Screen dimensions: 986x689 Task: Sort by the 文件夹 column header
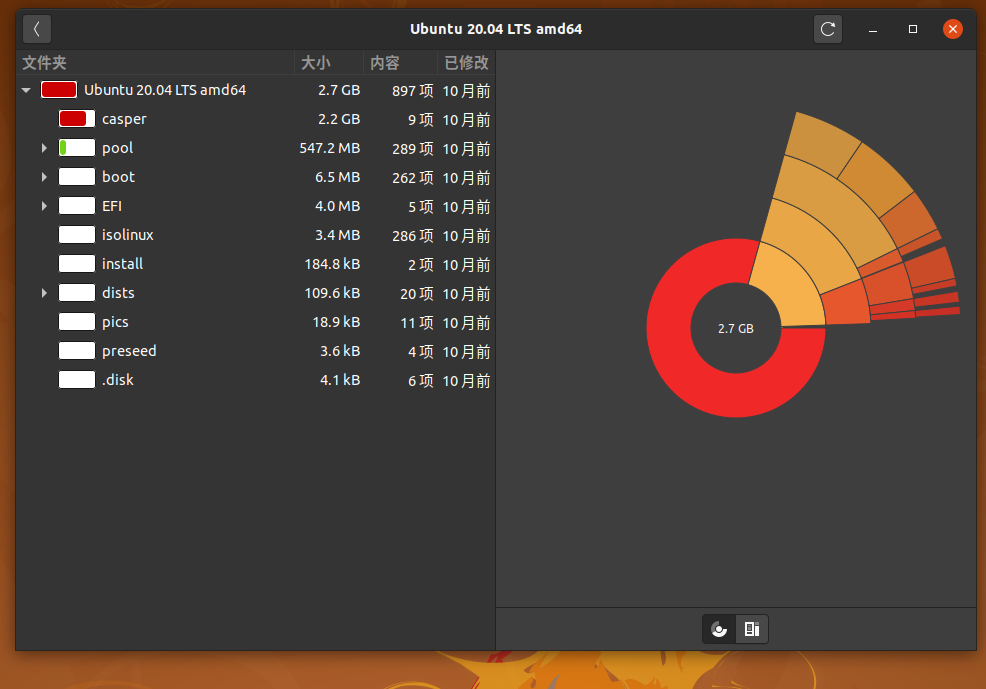(155, 63)
